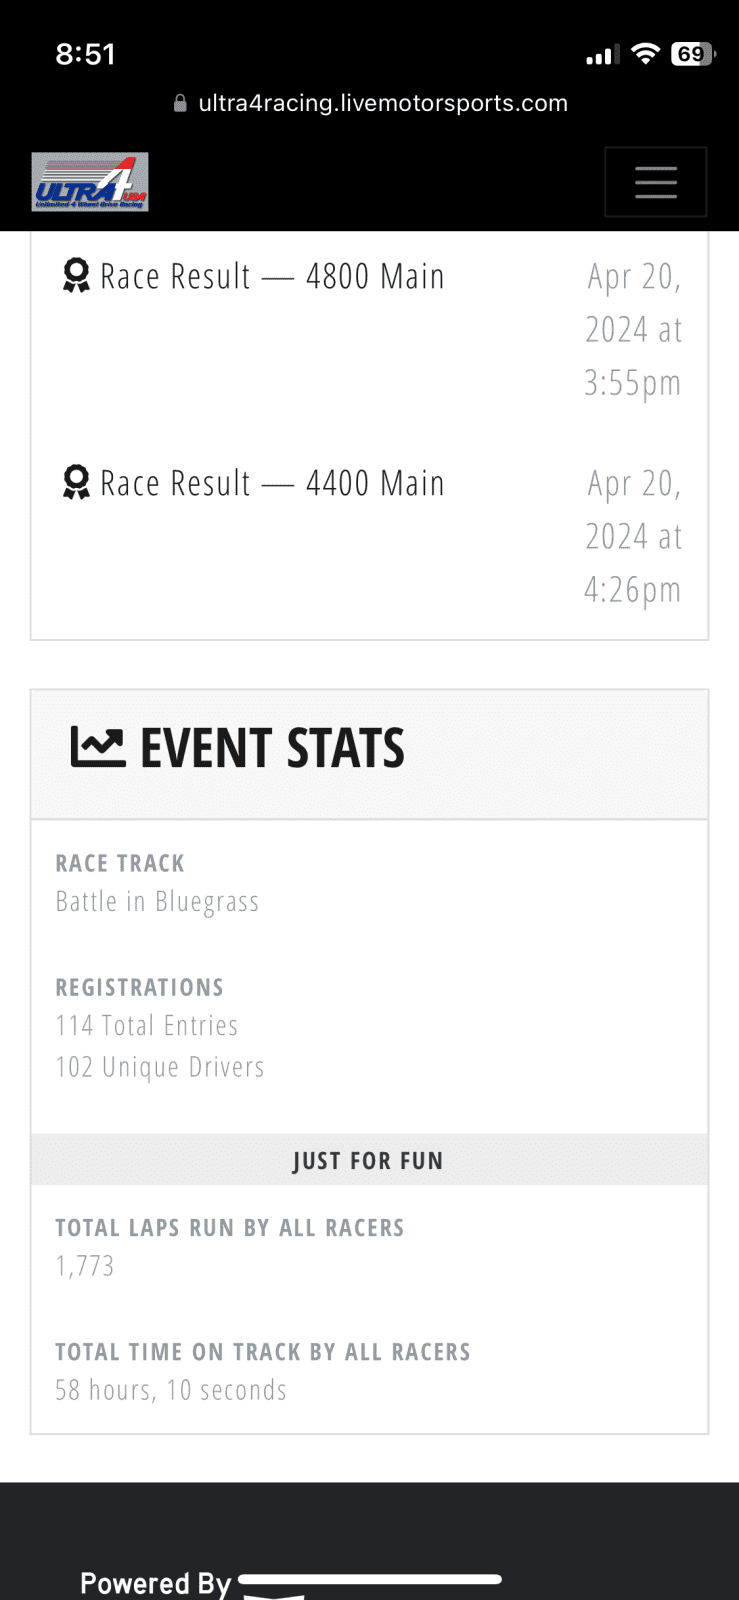Tap the Apr 20 3:55pm timestamp

[x=633, y=329]
